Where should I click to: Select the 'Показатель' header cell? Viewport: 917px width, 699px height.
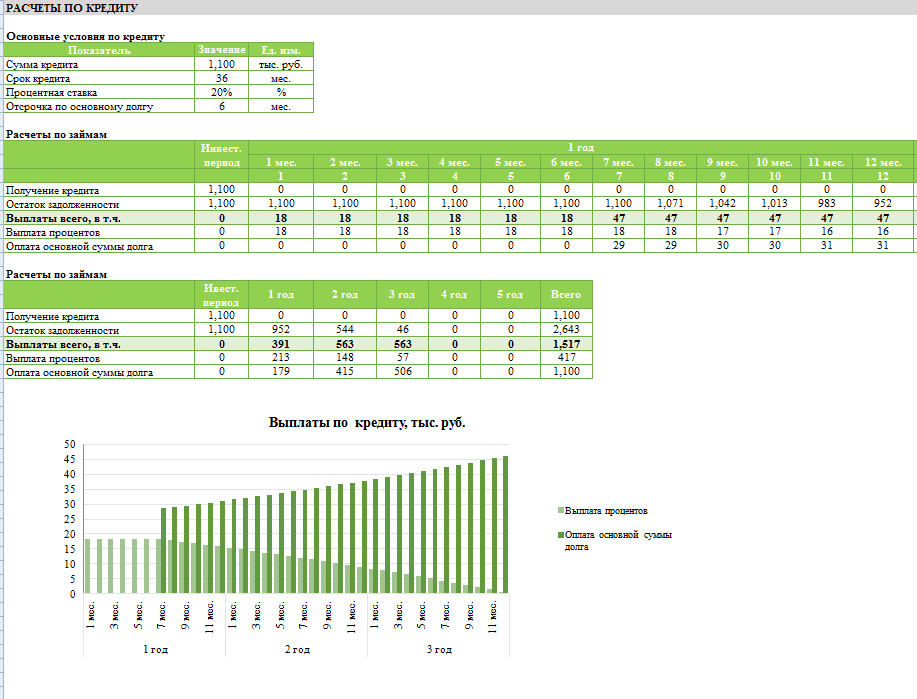click(x=99, y=50)
